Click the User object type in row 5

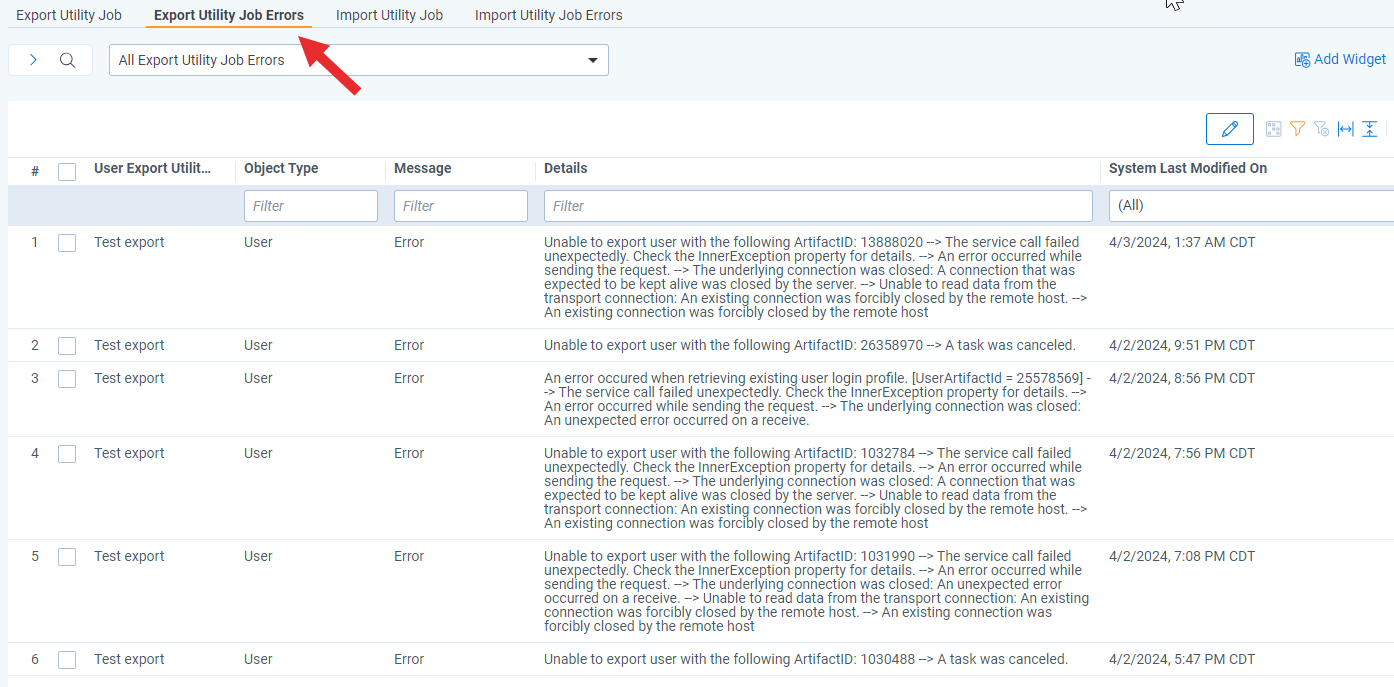[x=258, y=556]
